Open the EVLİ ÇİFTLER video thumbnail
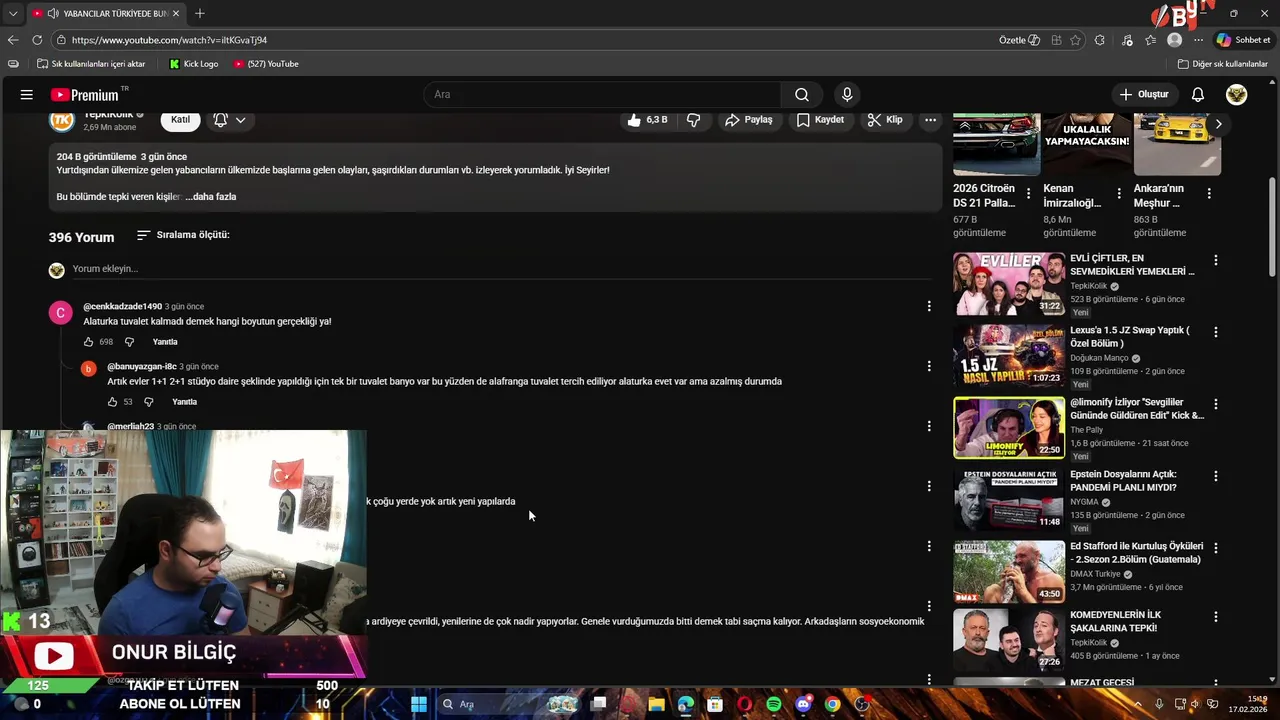Viewport: 1280px width, 720px height. pos(1009,284)
